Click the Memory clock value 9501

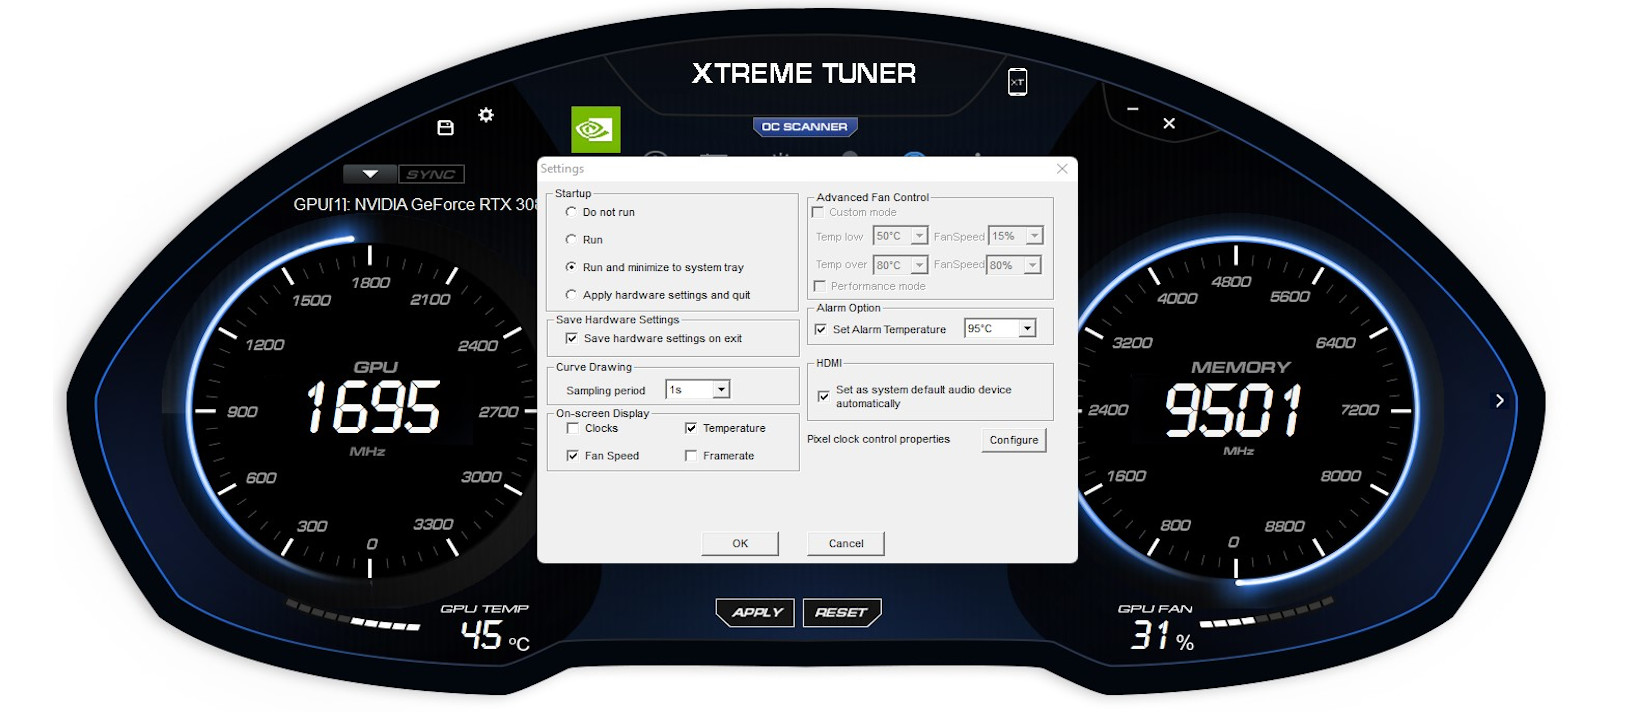click(x=1233, y=410)
